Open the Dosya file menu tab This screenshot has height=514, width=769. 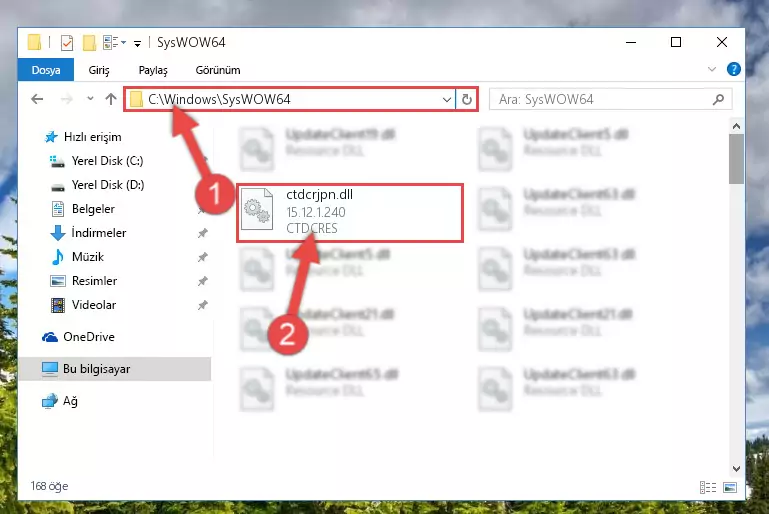pos(46,70)
